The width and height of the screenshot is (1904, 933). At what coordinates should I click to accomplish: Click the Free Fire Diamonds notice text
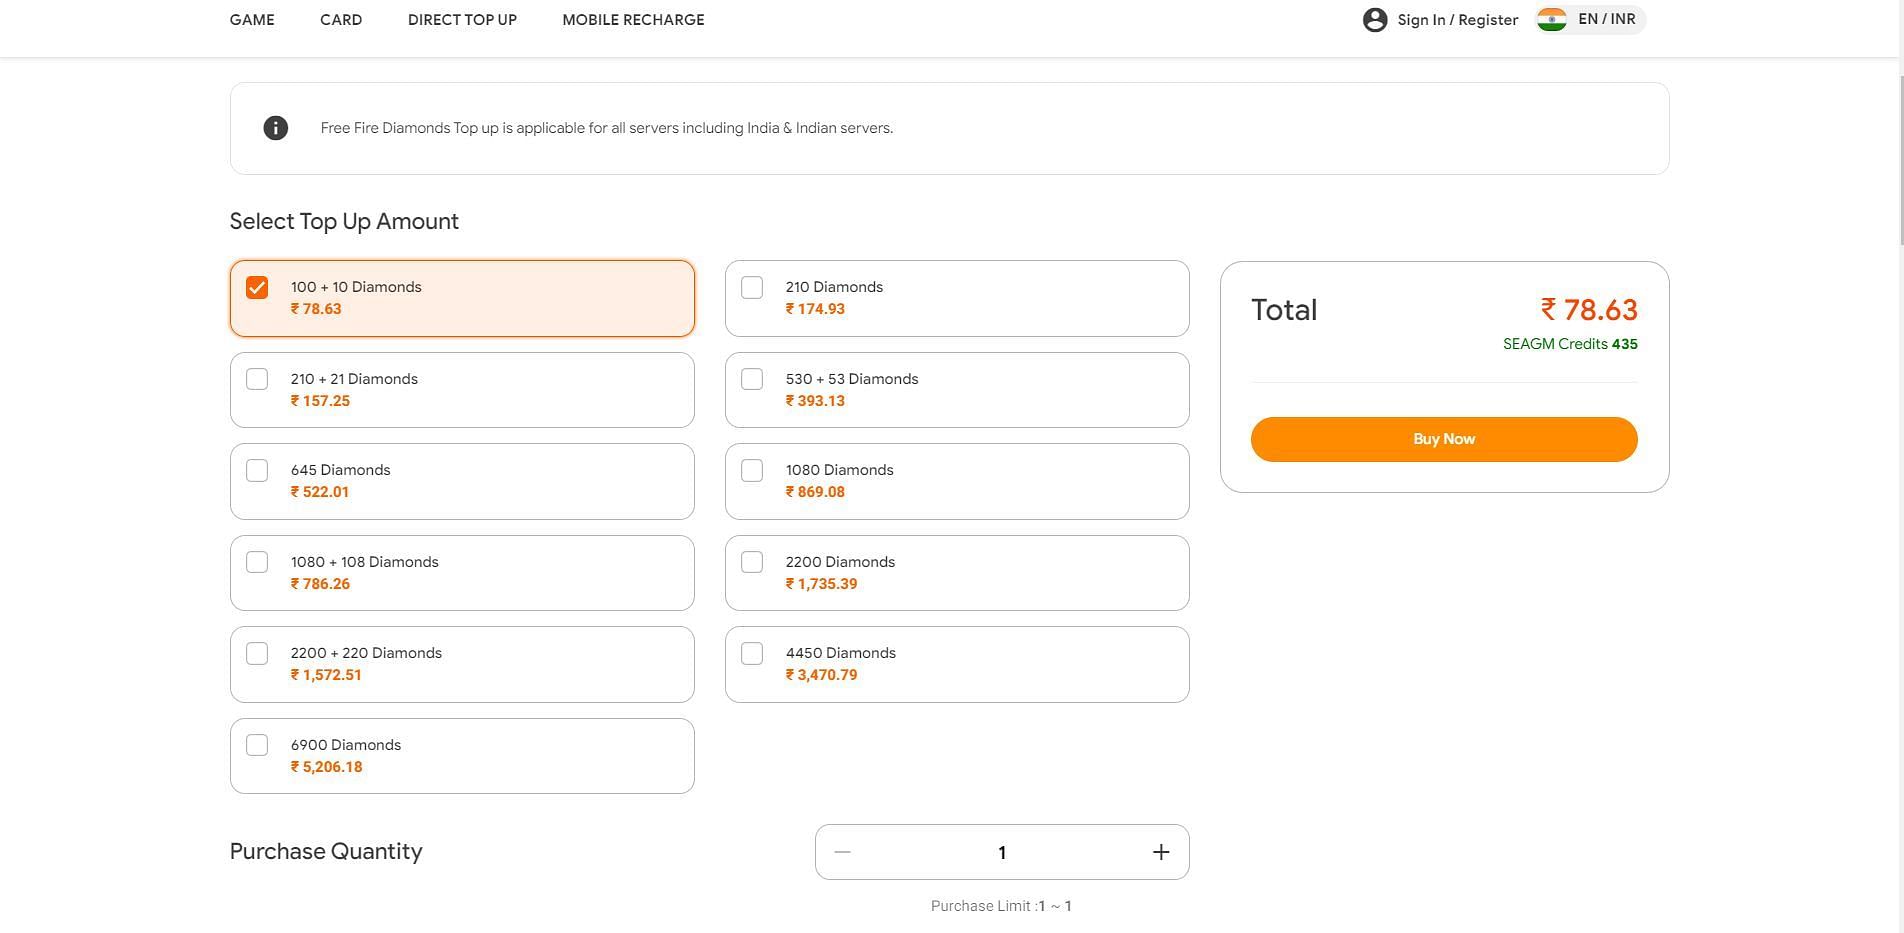[607, 128]
